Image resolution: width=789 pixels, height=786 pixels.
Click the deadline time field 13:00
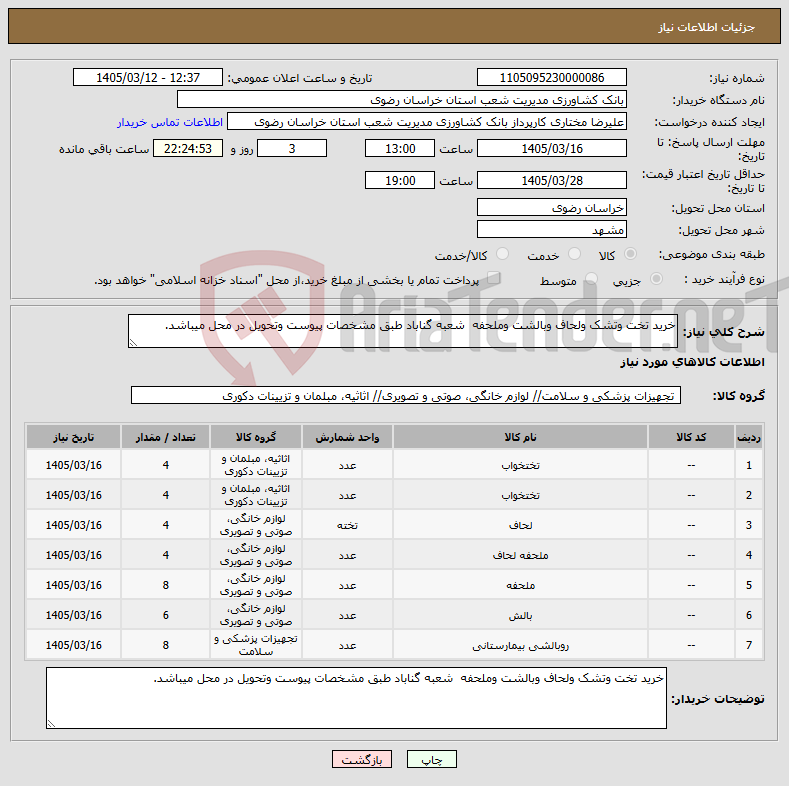pyautogui.click(x=400, y=148)
